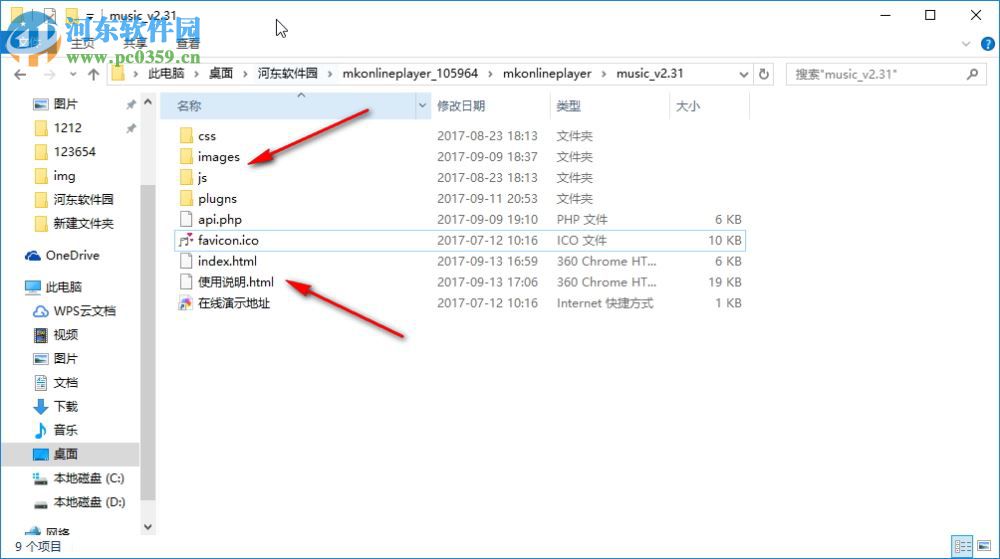
Task: Select the favicon.ico file icon
Action: click(x=186, y=240)
